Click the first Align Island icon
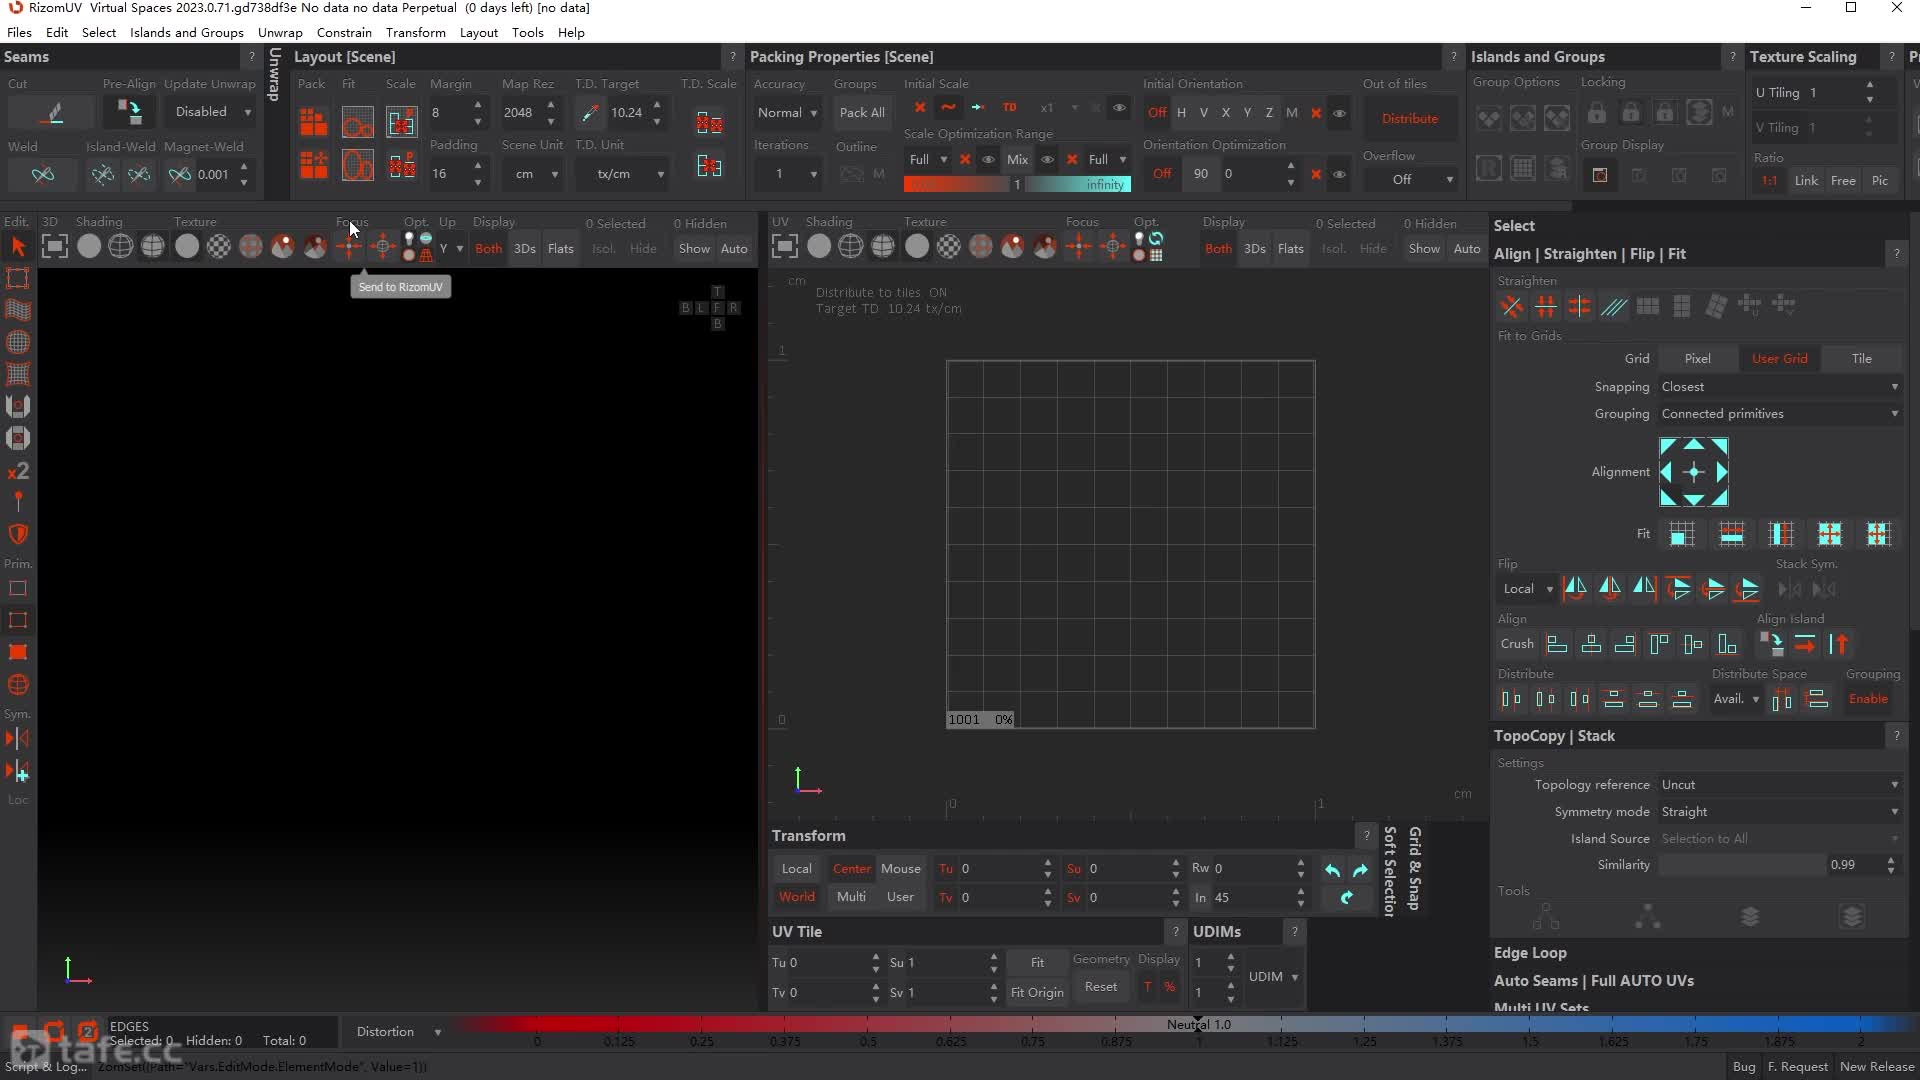 point(1771,644)
